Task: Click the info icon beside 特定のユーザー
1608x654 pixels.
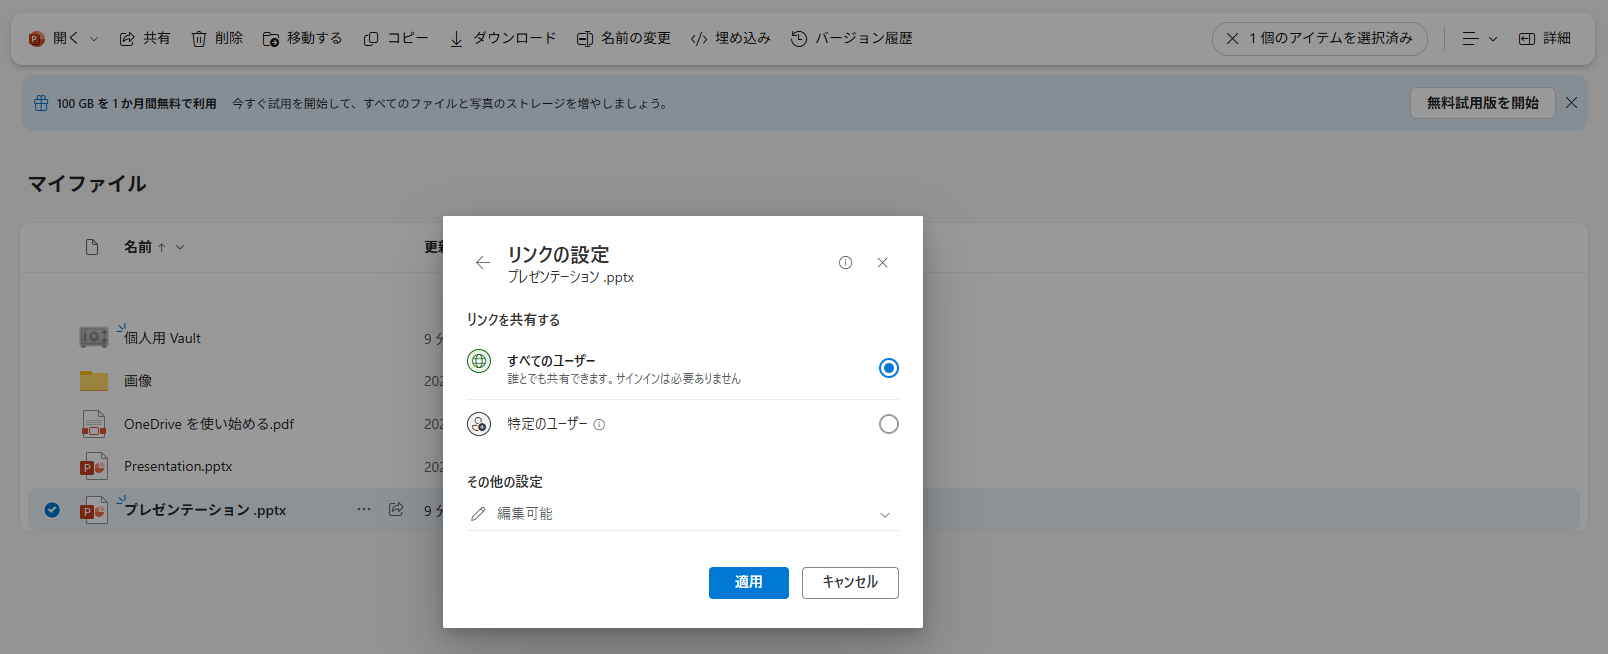Action: (x=599, y=425)
